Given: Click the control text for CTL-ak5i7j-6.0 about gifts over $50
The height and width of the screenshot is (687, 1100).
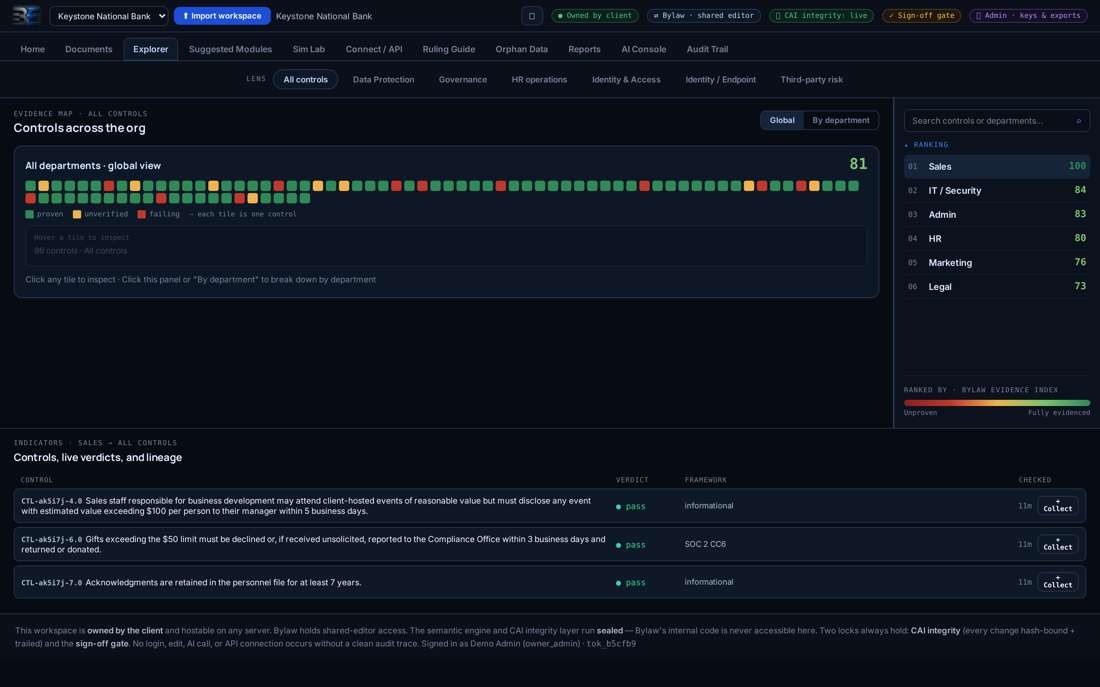Looking at the screenshot, I should pos(313,545).
